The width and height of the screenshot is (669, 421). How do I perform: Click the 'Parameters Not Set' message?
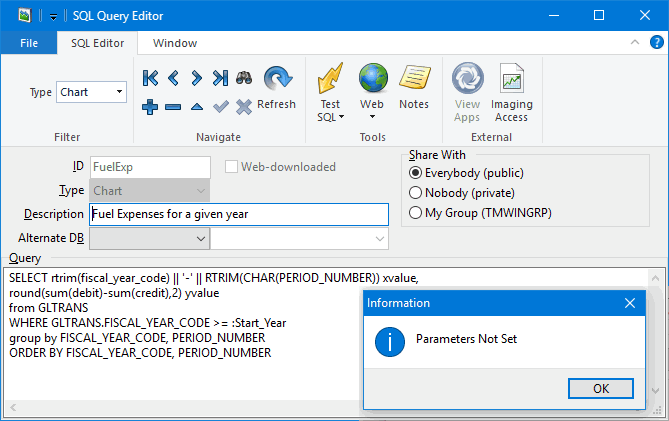tap(466, 339)
